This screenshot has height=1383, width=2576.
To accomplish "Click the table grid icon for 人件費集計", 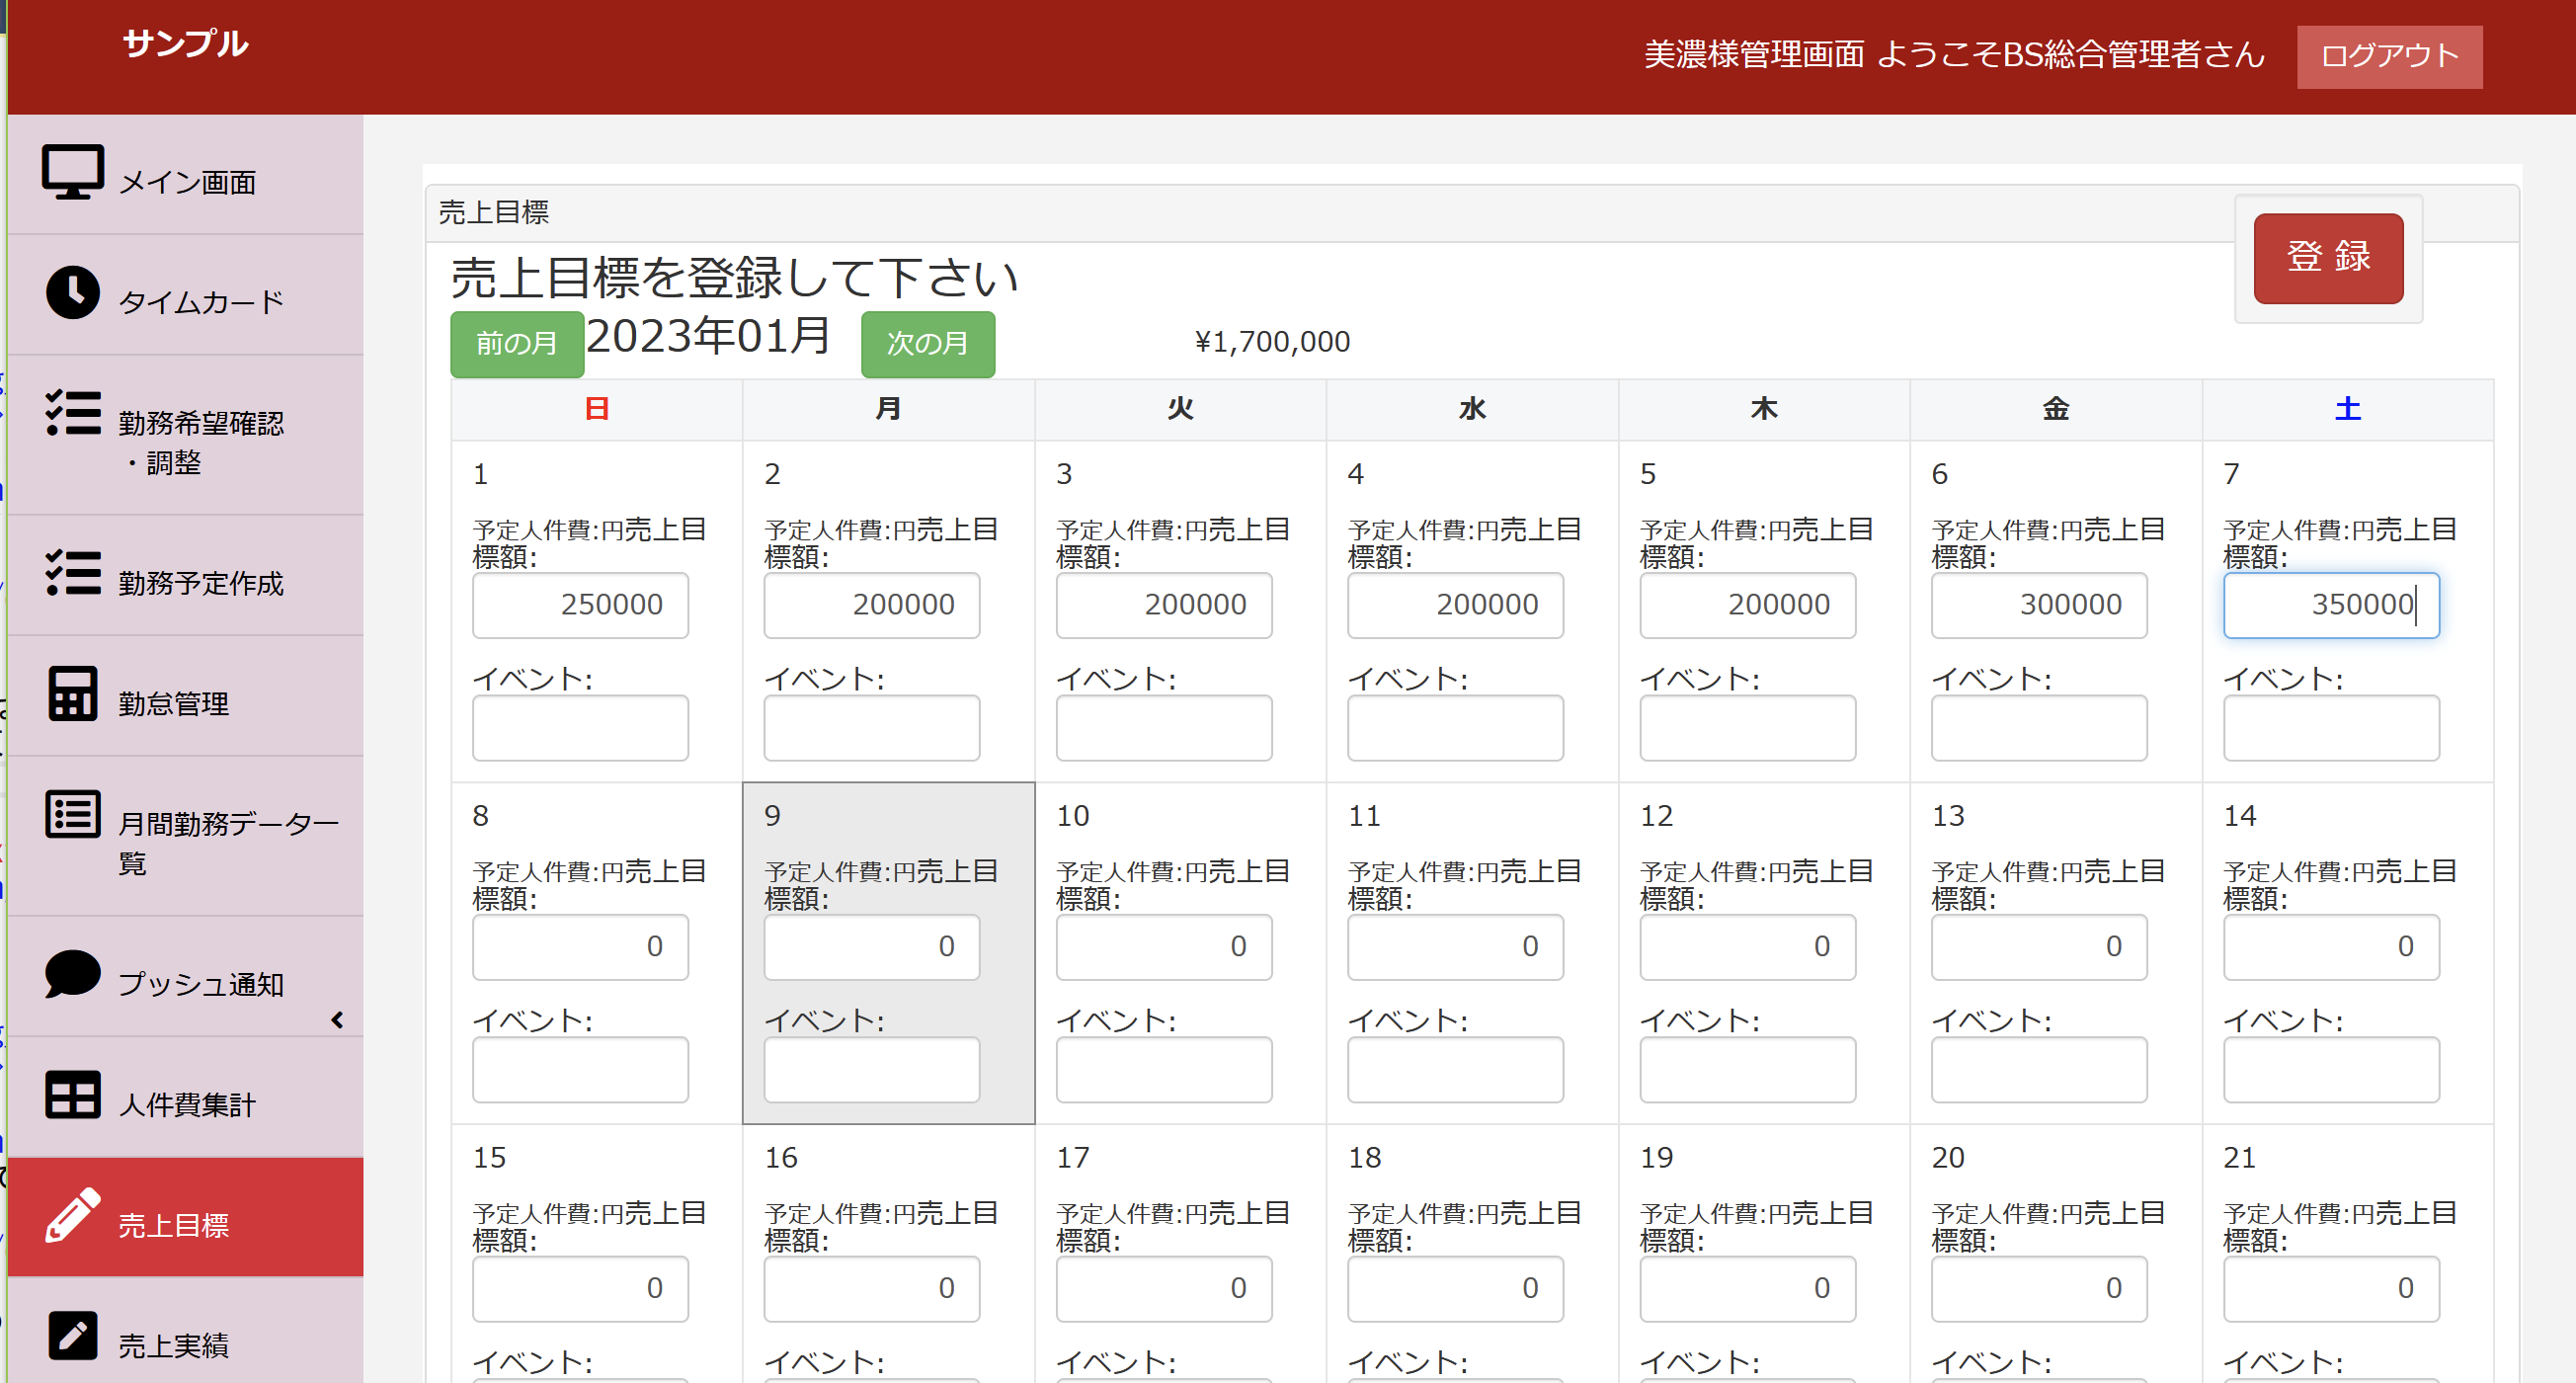I will pos(72,1094).
